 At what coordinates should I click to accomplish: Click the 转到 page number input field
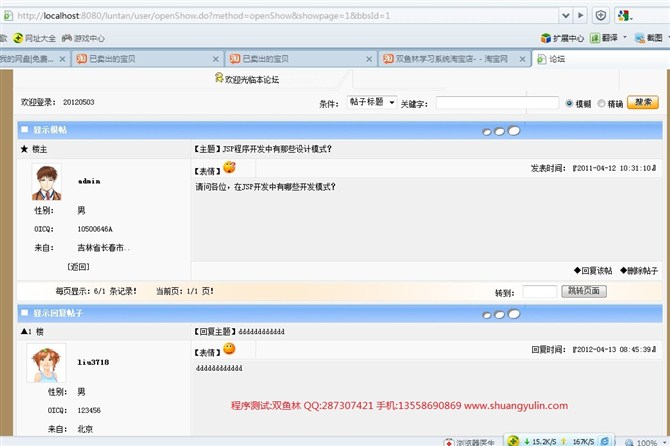click(540, 292)
